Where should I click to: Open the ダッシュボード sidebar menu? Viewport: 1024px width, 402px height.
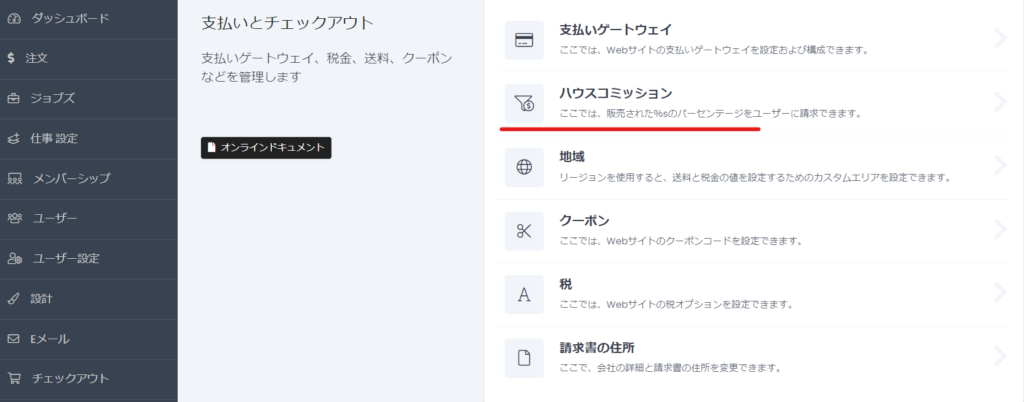[x=70, y=18]
